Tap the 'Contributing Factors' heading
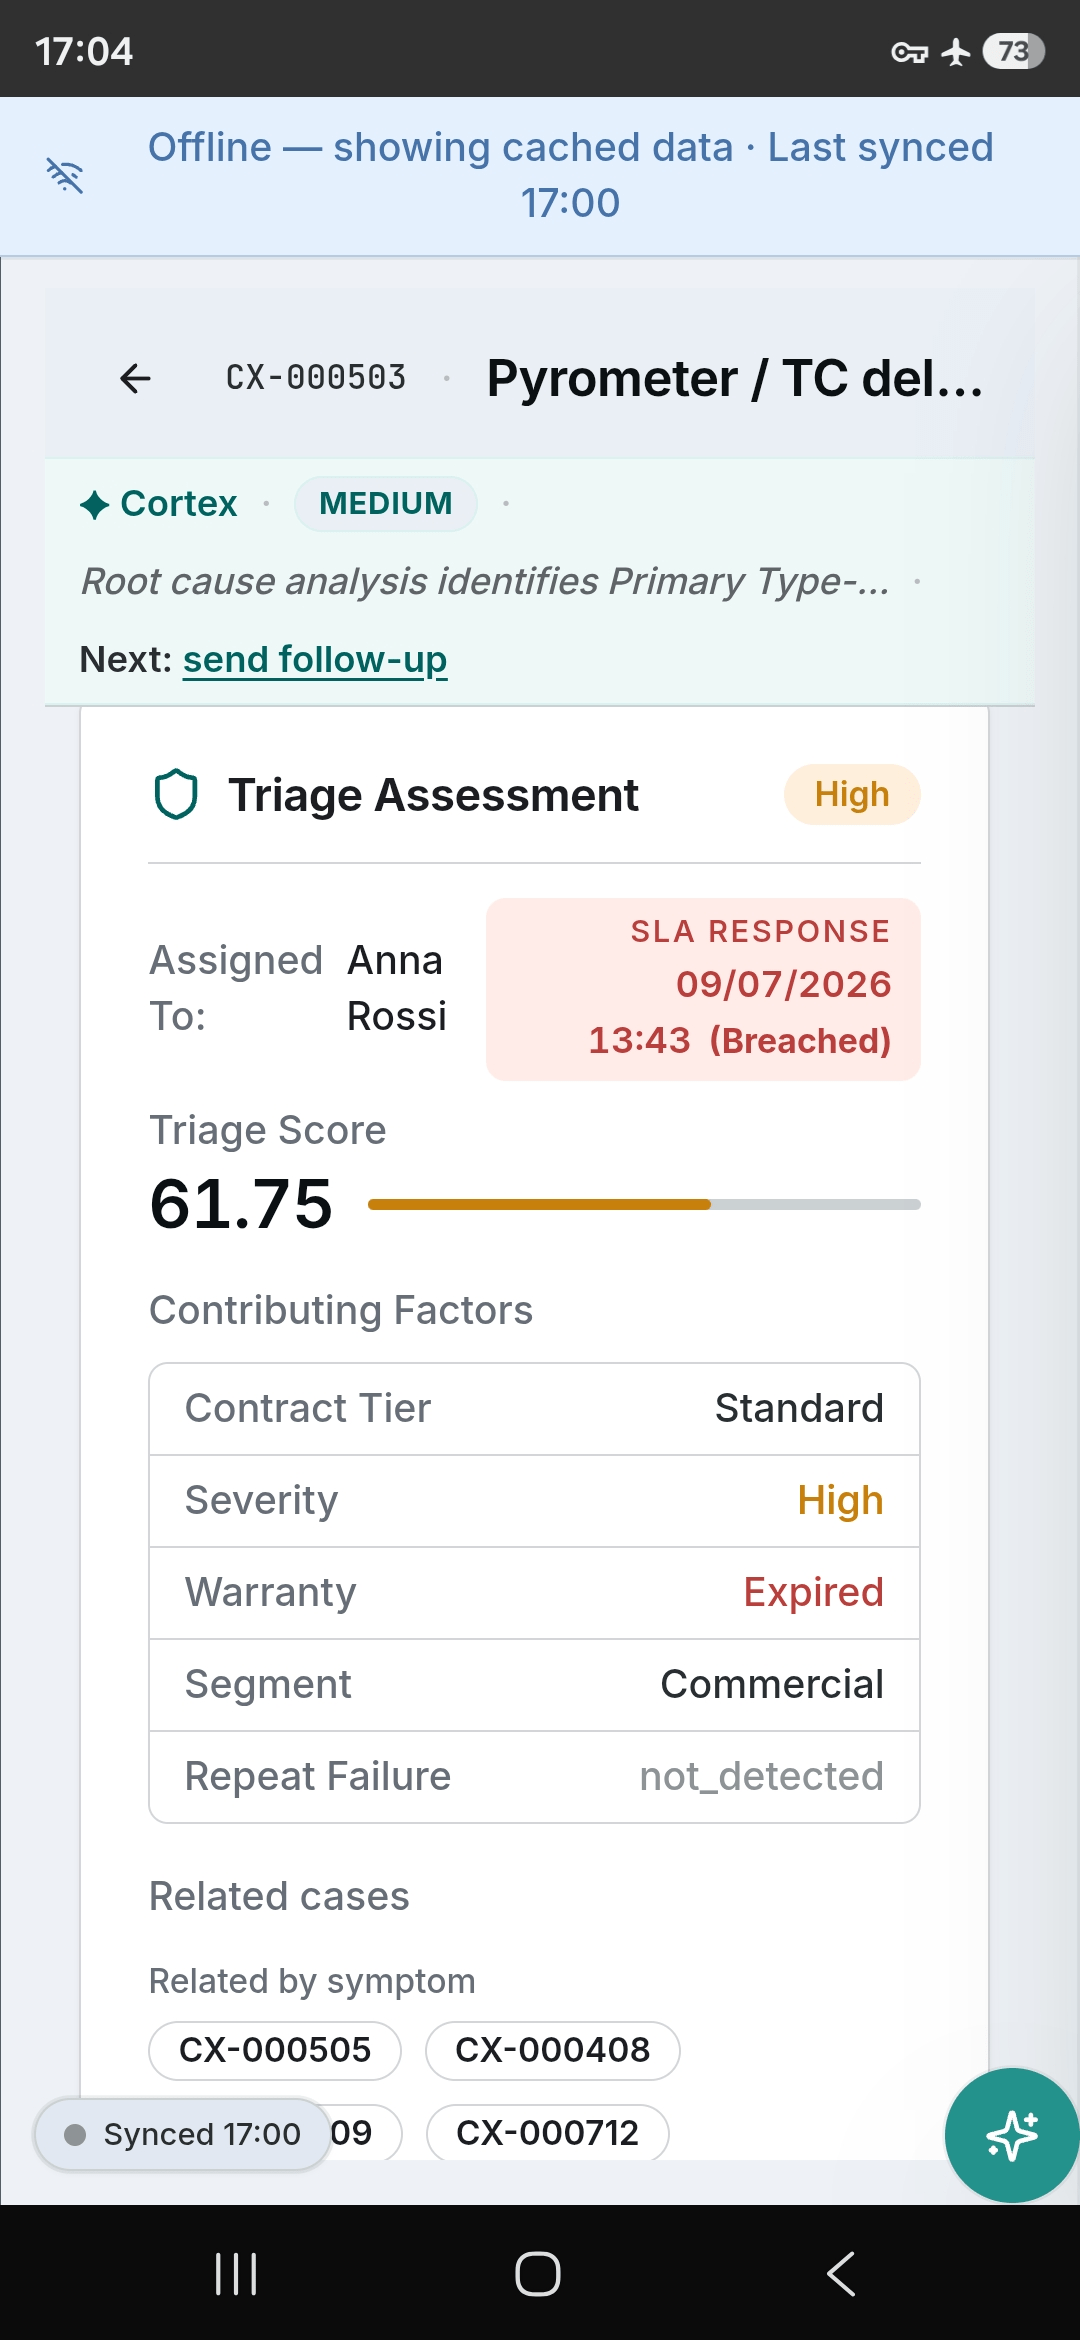 point(341,1310)
